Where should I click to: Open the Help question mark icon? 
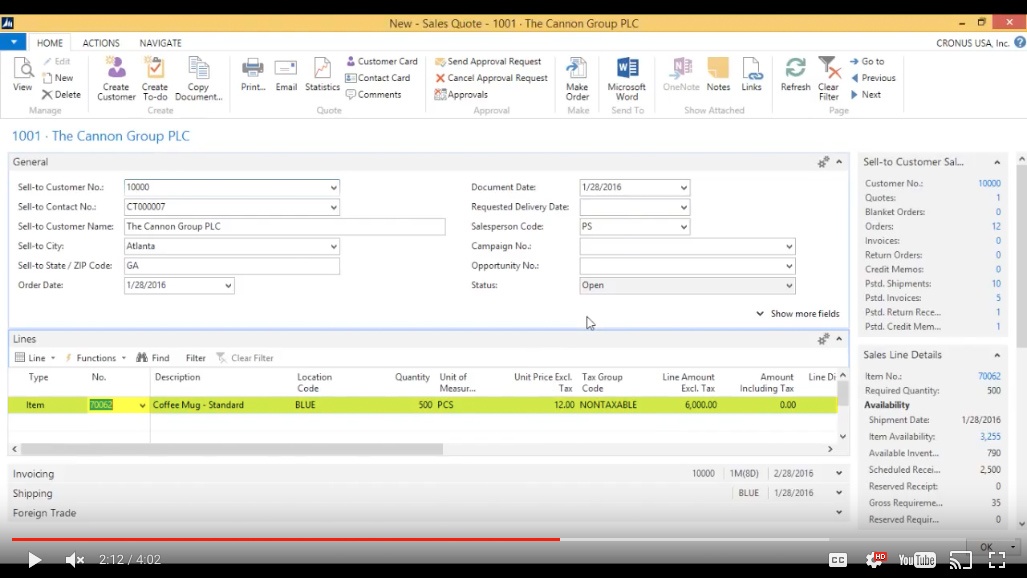tap(1020, 43)
